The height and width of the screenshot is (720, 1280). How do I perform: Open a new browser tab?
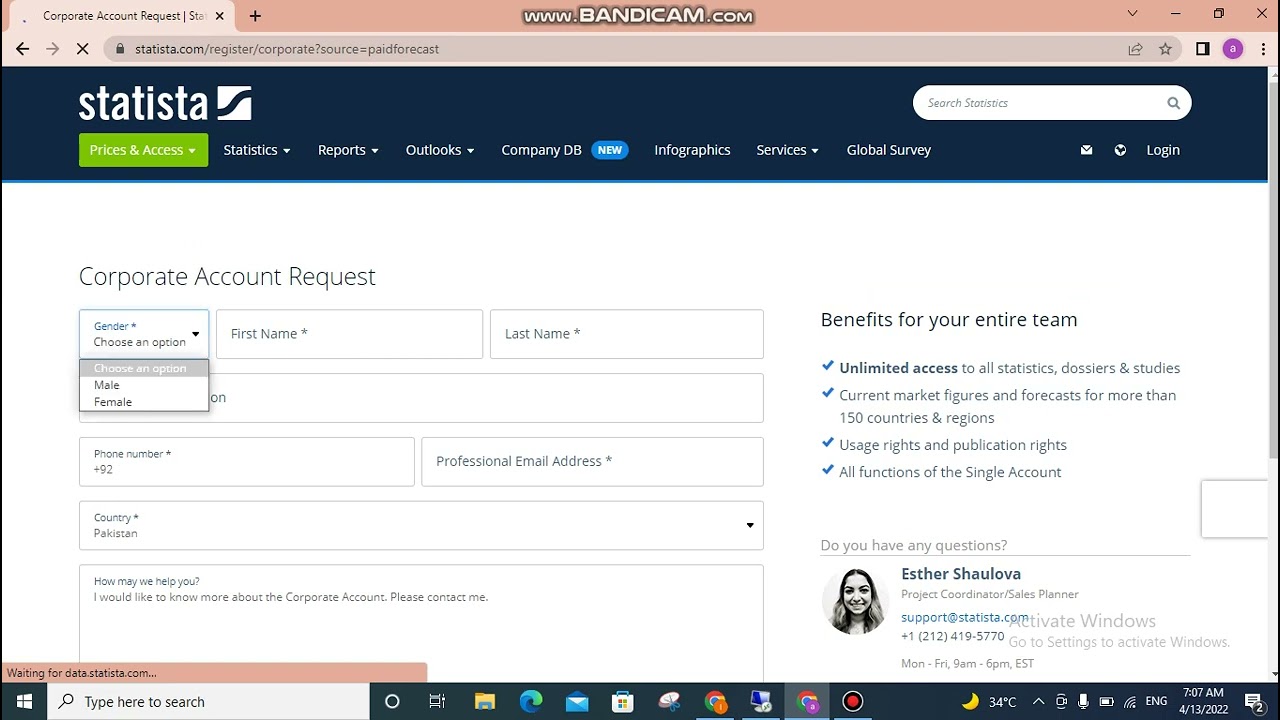255,16
